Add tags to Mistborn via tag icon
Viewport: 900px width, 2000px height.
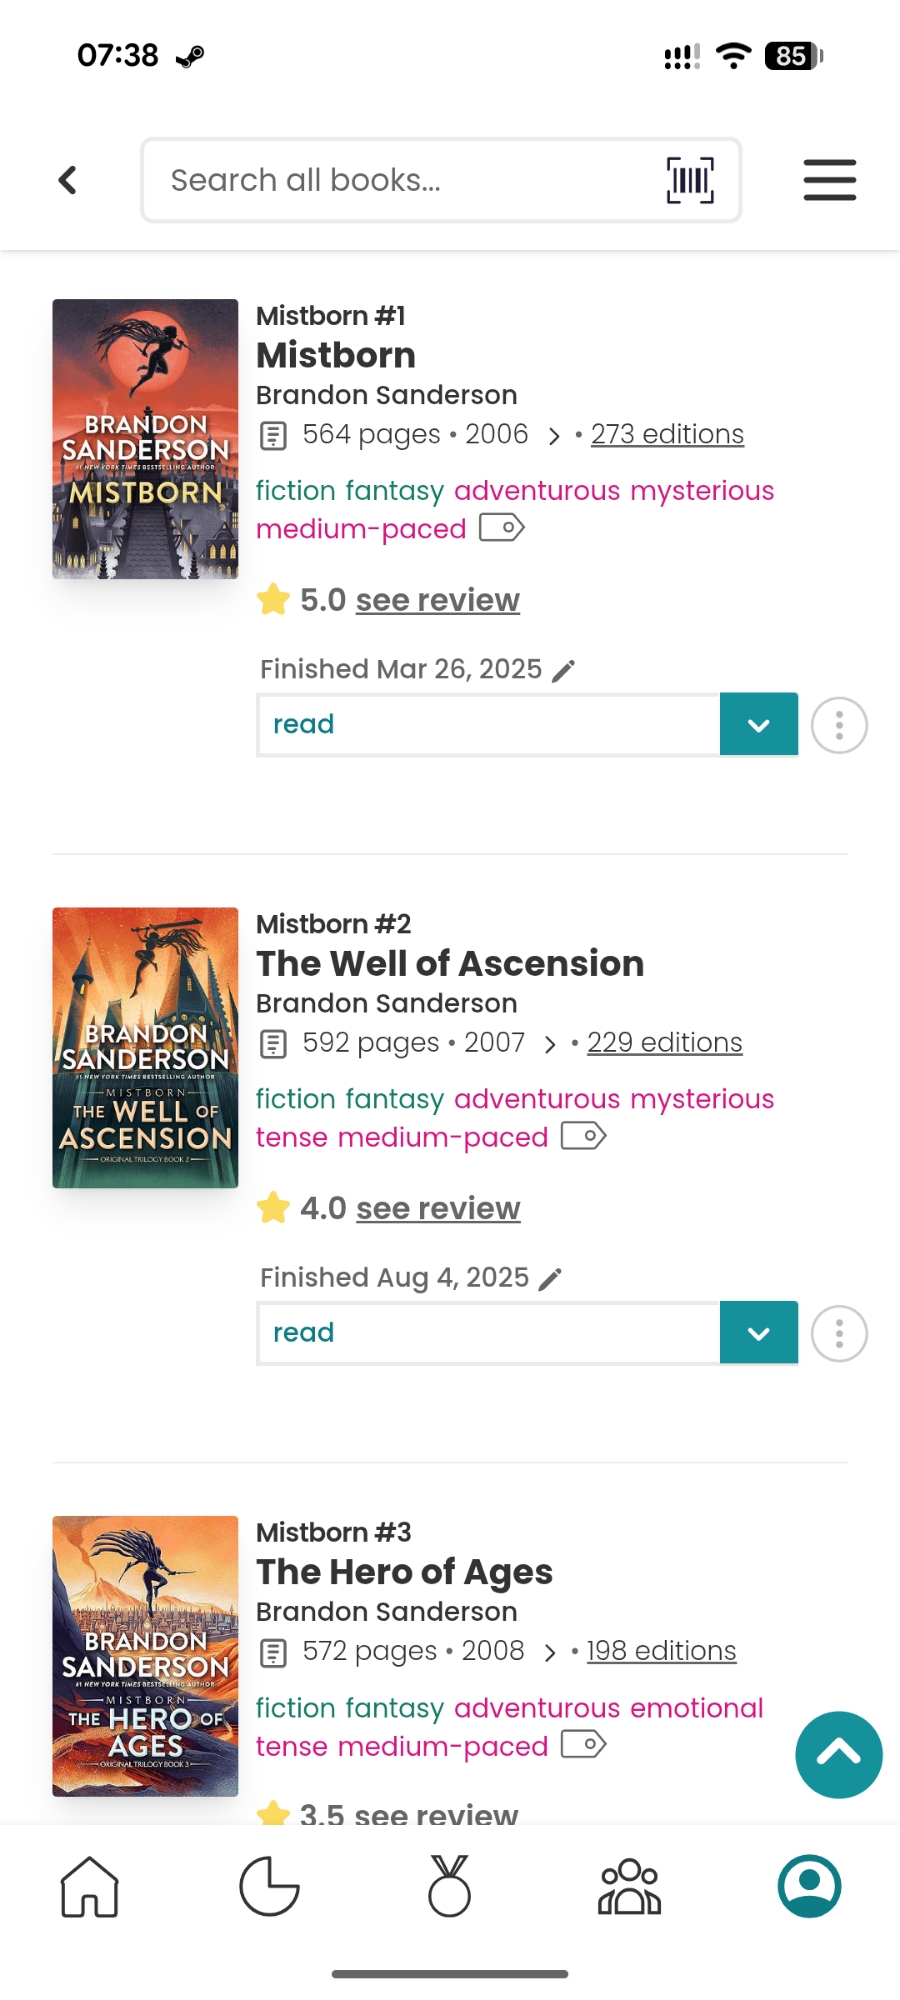point(502,527)
